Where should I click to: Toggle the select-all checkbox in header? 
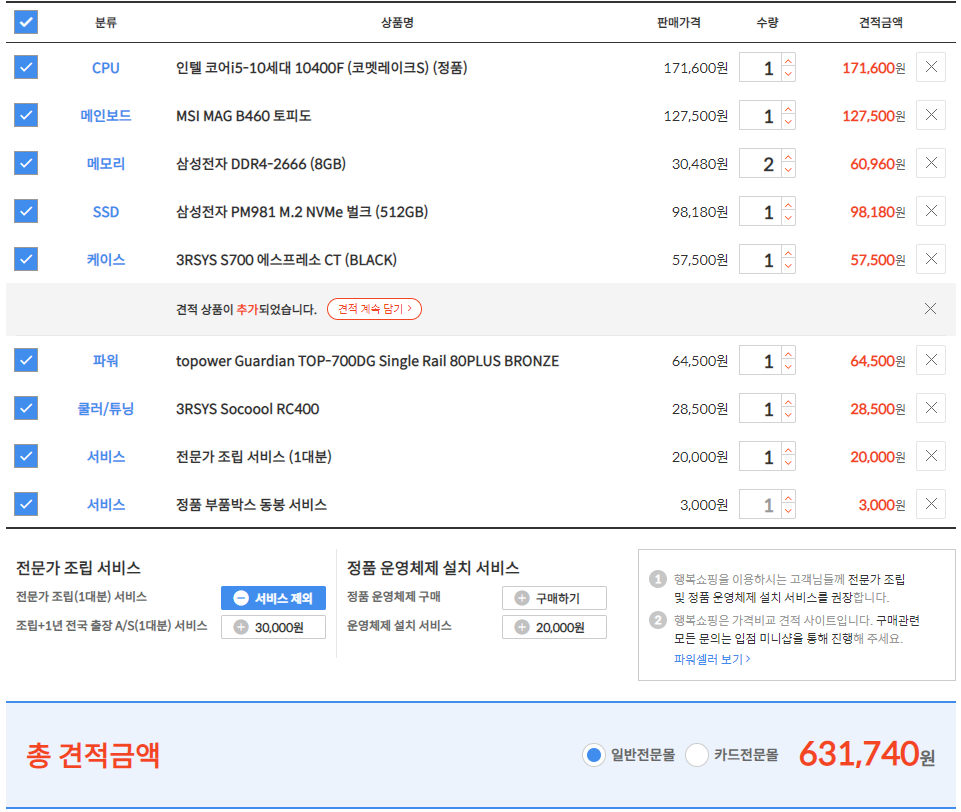tap(26, 22)
